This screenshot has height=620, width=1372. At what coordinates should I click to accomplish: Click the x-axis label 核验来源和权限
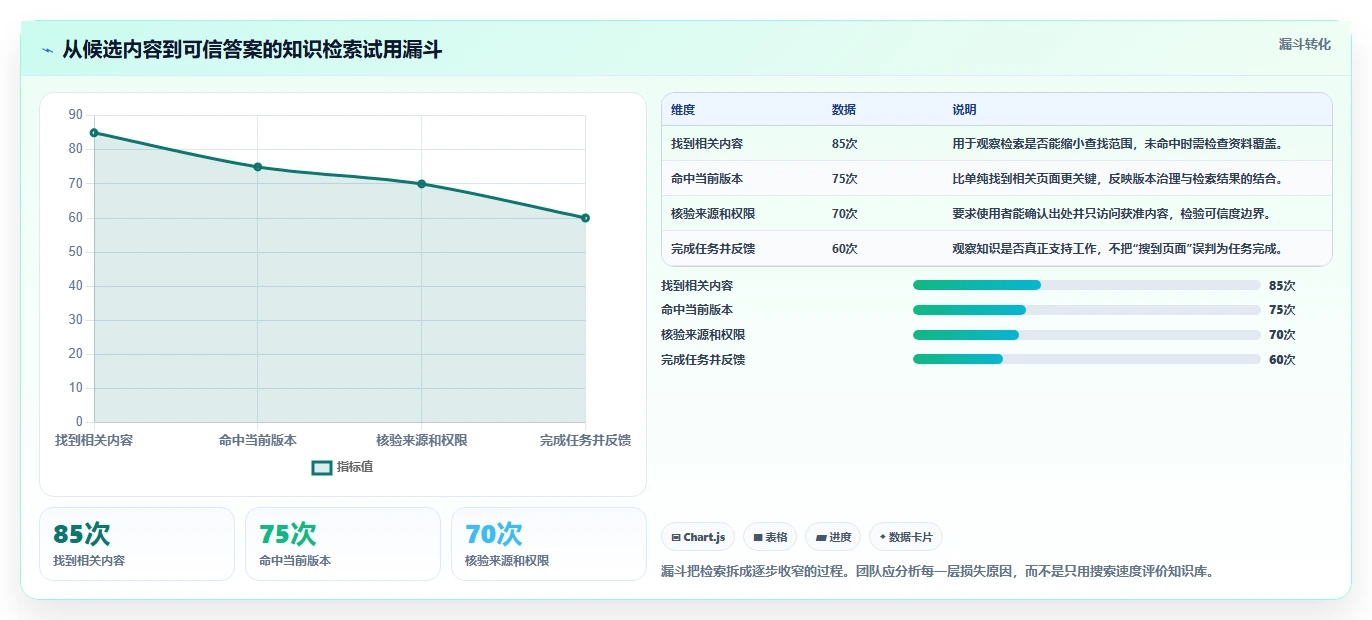point(421,440)
